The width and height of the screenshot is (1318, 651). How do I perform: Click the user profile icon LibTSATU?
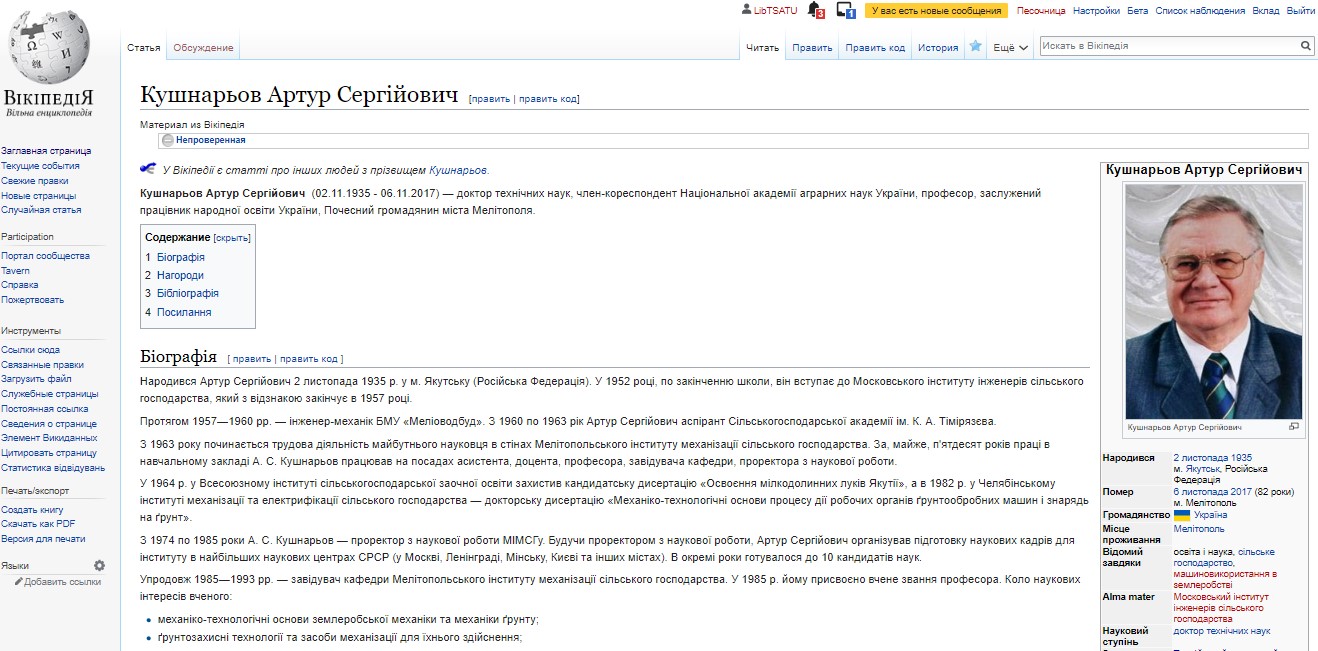click(x=746, y=10)
